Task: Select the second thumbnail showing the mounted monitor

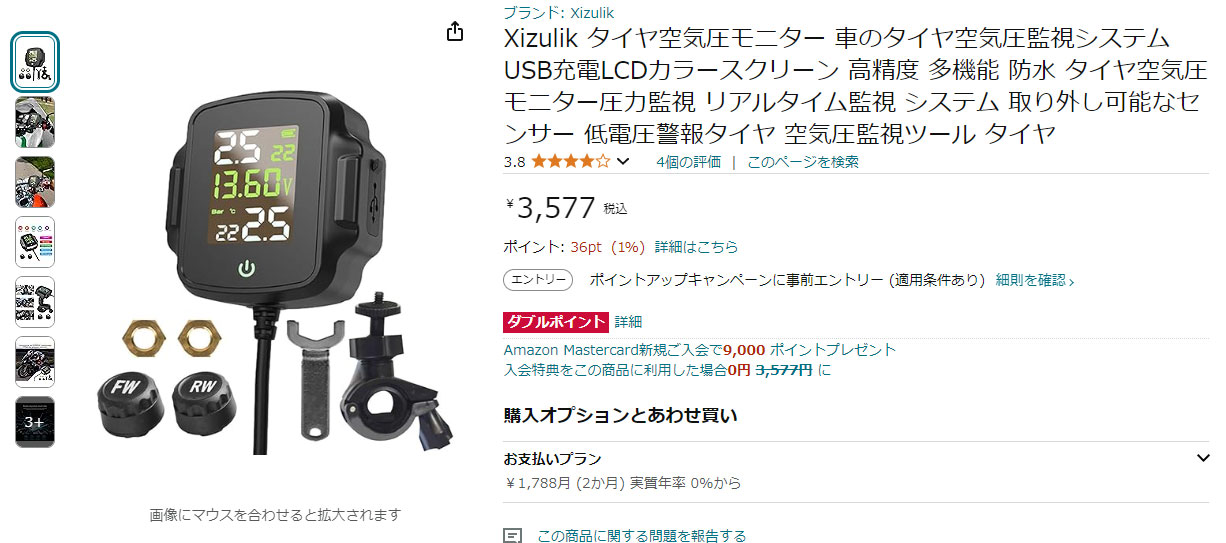Action: pyautogui.click(x=35, y=122)
